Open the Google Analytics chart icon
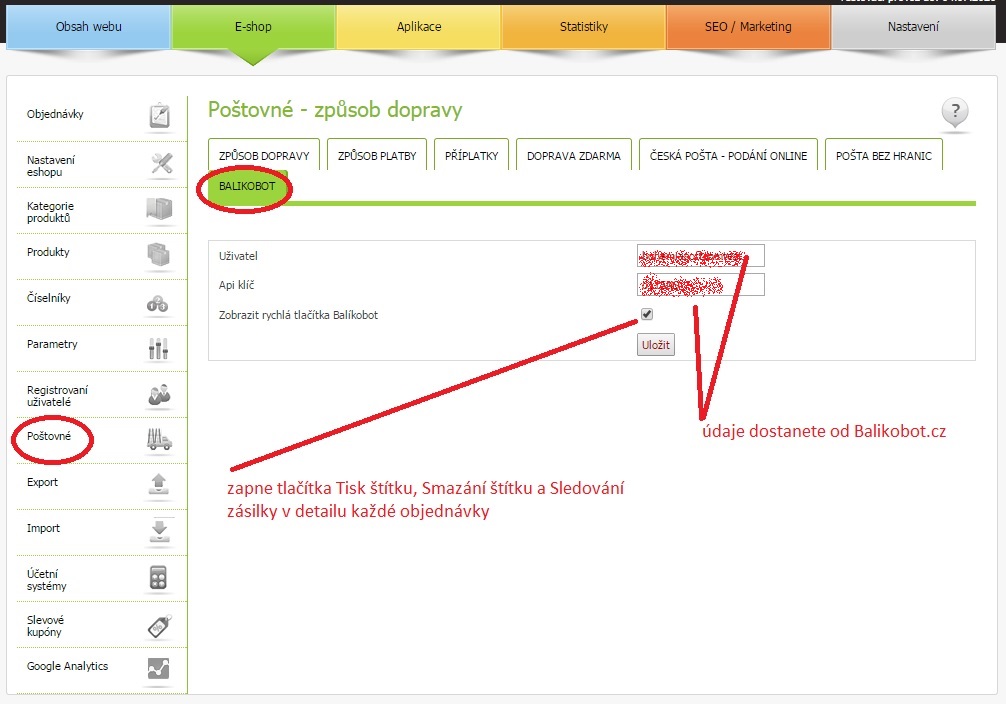Viewport: 1006px width, 704px height. [158, 669]
